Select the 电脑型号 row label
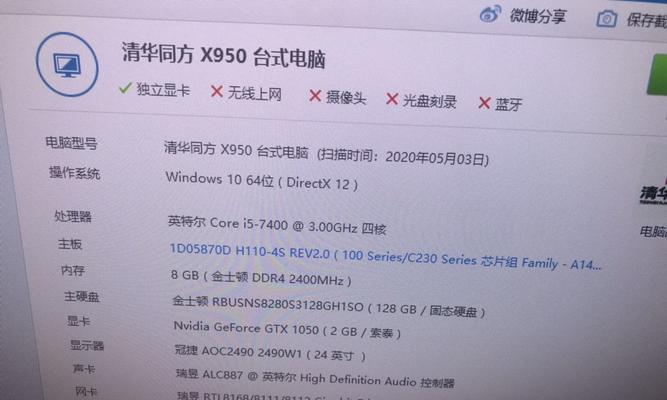The image size is (667, 400). coord(71,143)
